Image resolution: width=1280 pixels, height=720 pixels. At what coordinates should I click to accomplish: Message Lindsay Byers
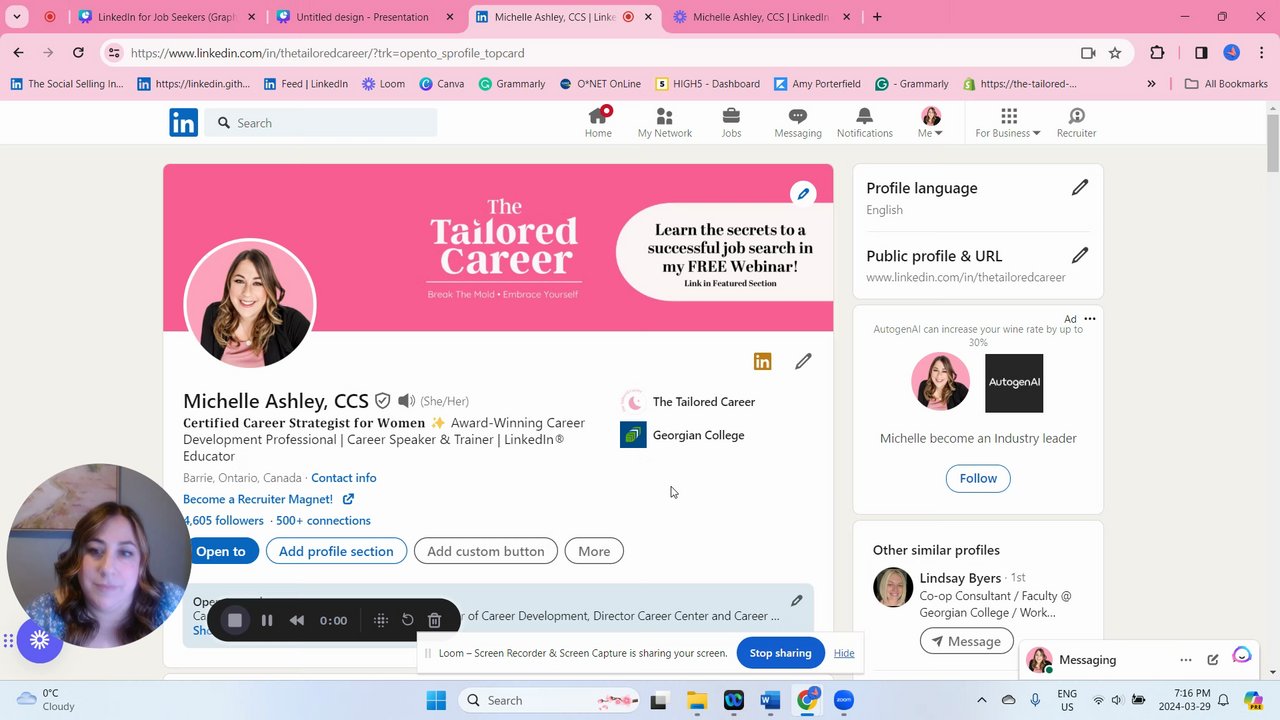coord(967,641)
